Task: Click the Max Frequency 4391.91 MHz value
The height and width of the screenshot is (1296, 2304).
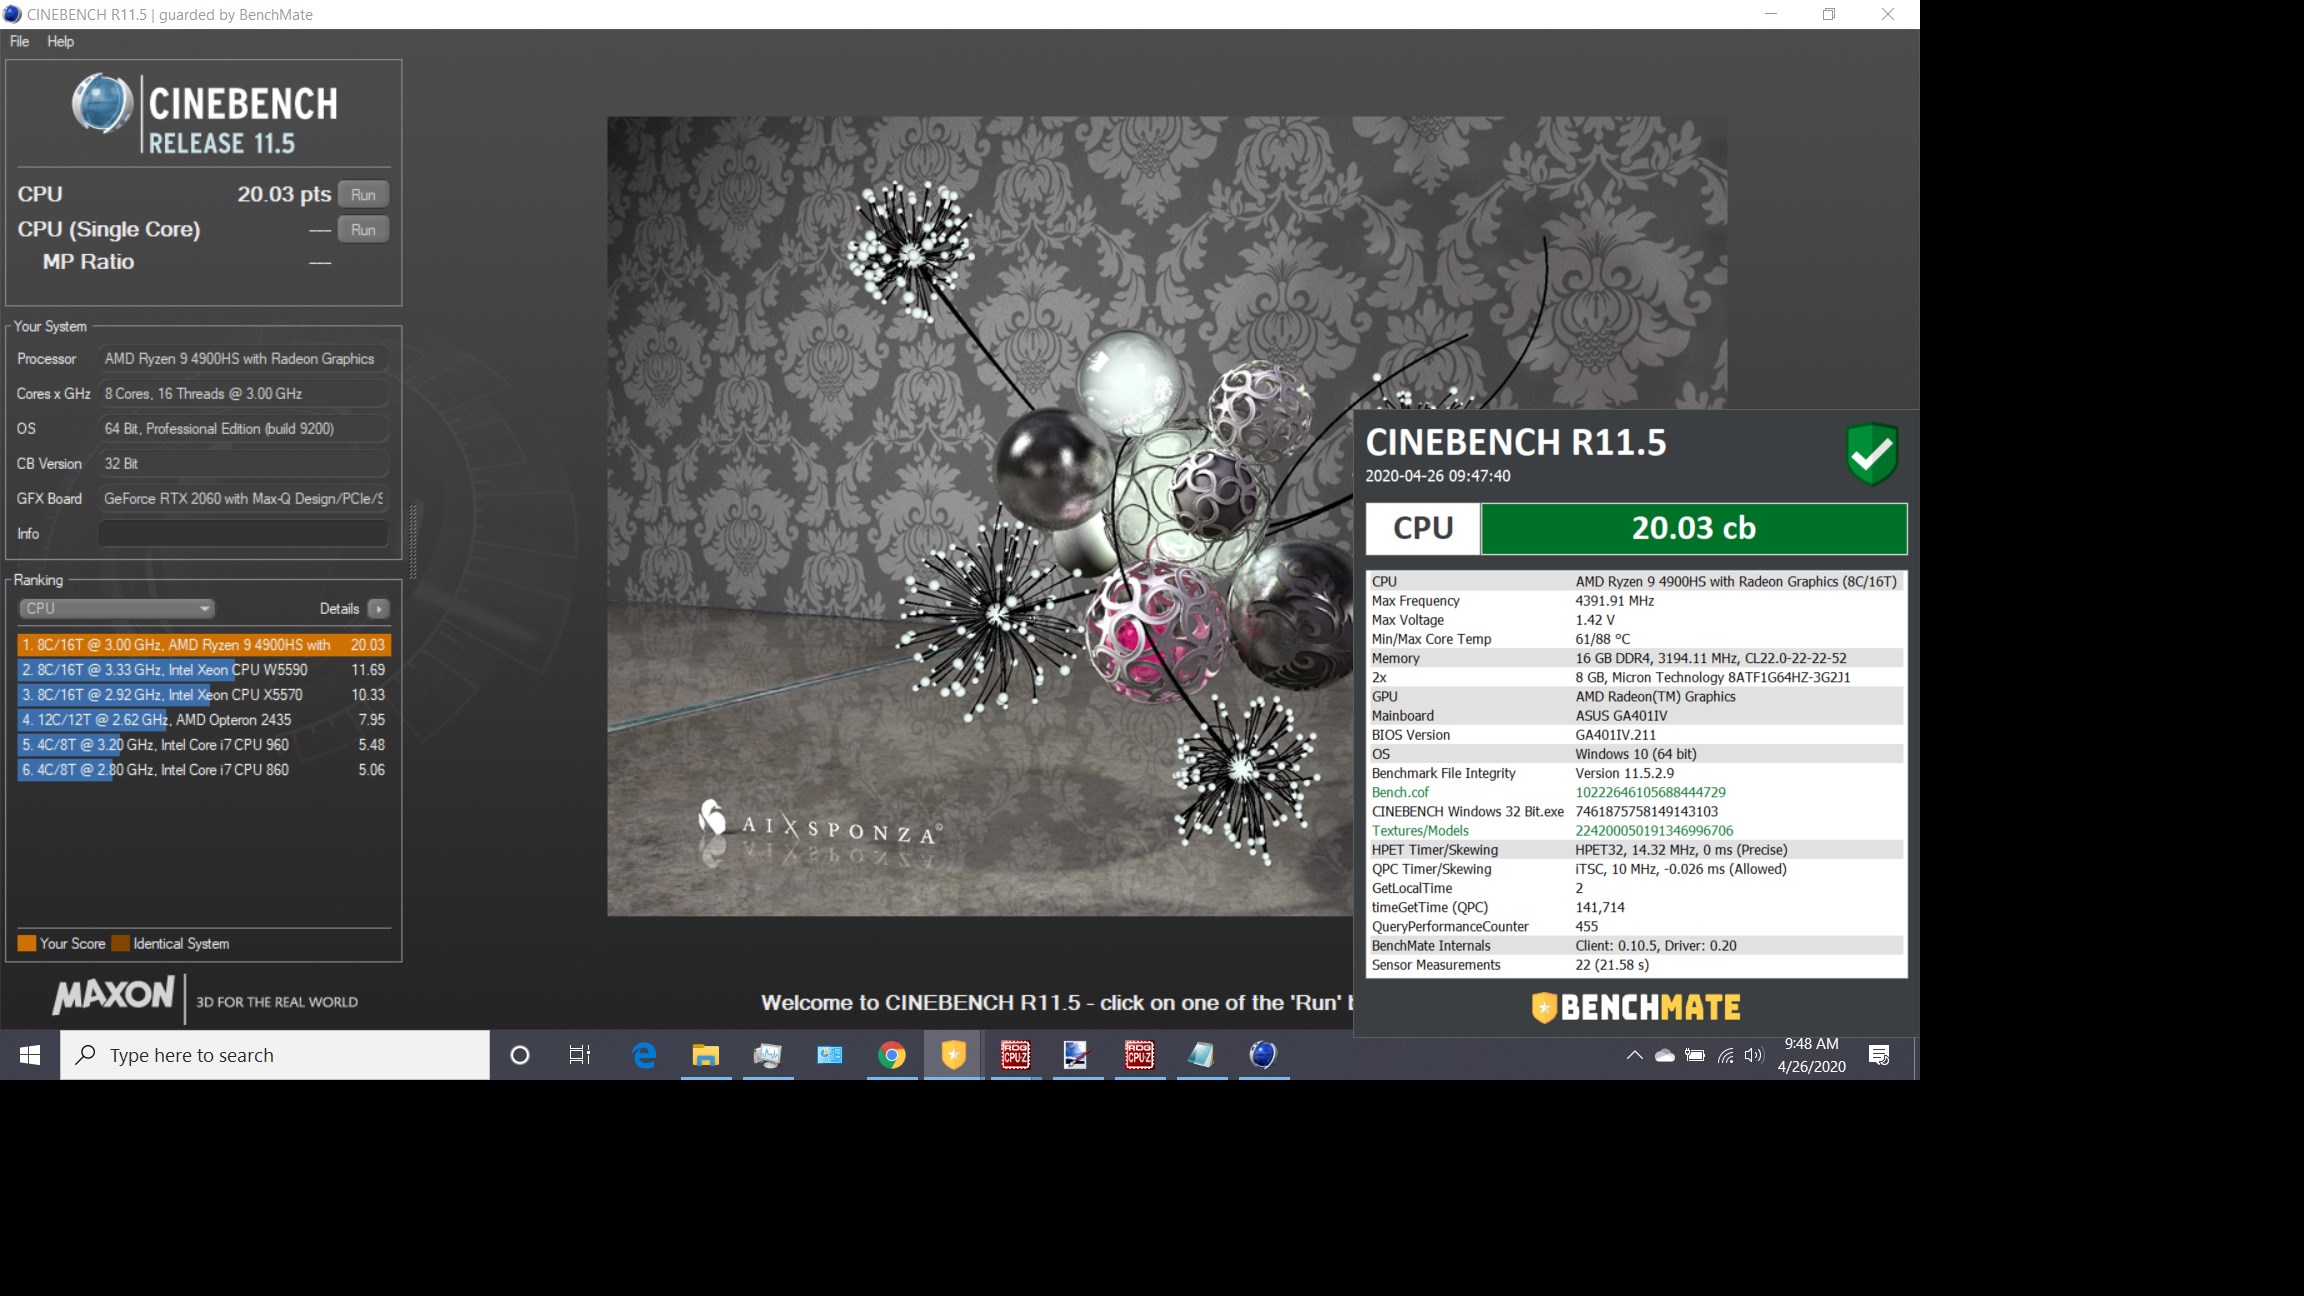Action: 1614,601
